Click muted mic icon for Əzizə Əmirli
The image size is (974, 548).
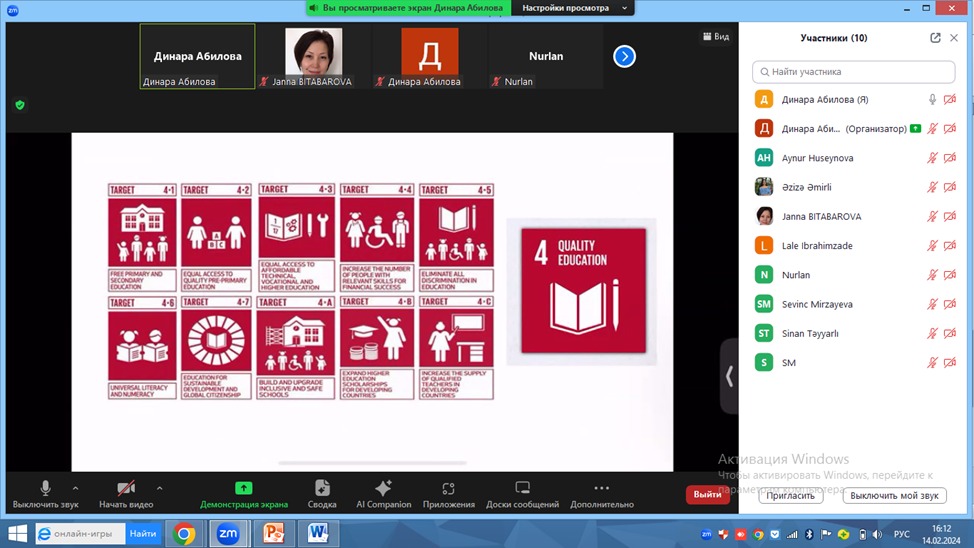click(x=932, y=187)
